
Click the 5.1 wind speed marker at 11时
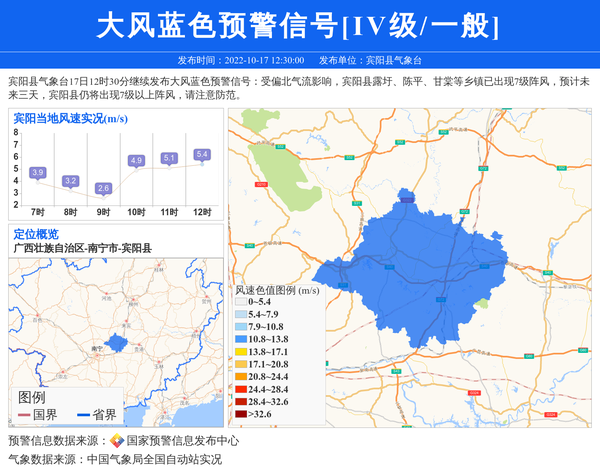click(169, 158)
